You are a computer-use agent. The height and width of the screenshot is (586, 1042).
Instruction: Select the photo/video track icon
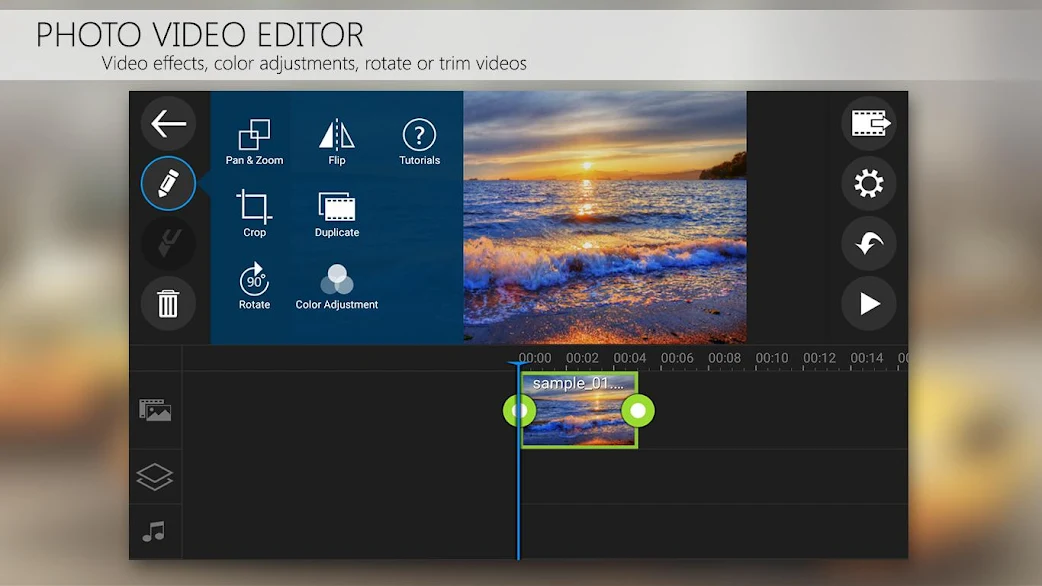tap(155, 410)
